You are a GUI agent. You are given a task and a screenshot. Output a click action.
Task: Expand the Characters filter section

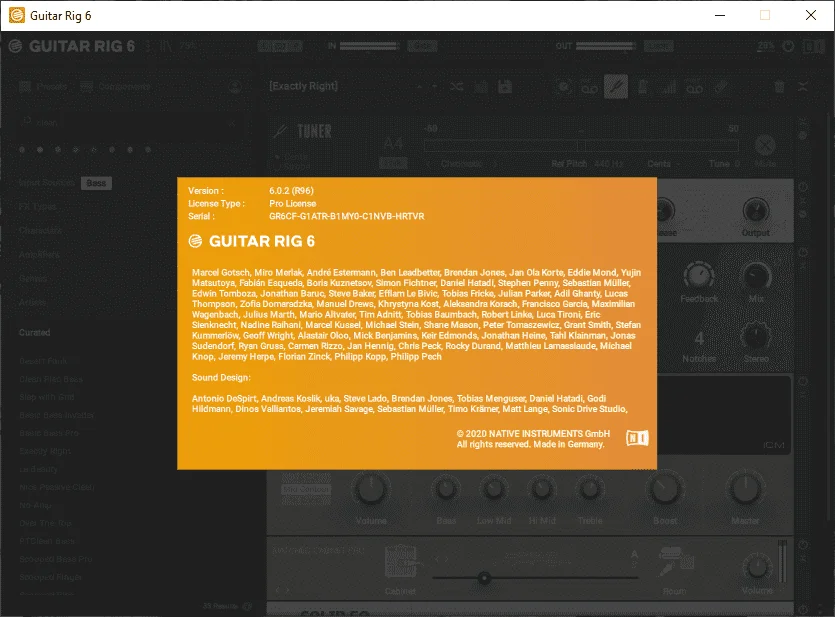click(x=40, y=231)
